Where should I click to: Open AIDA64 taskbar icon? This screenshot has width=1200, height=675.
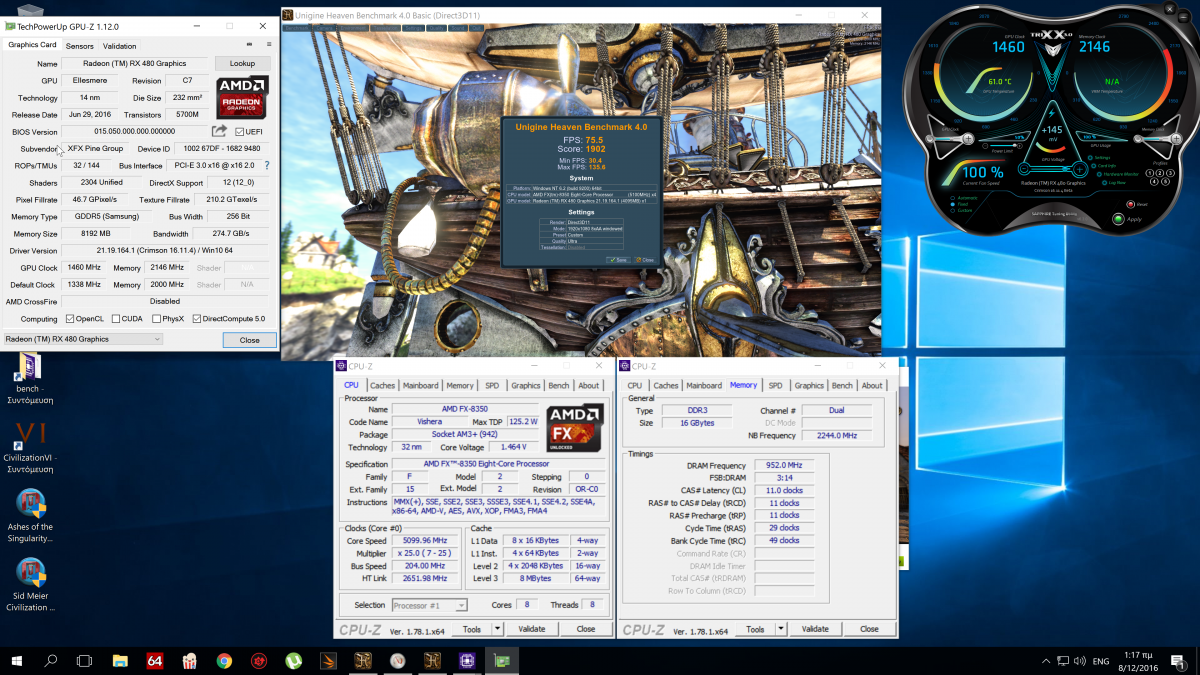(x=155, y=661)
